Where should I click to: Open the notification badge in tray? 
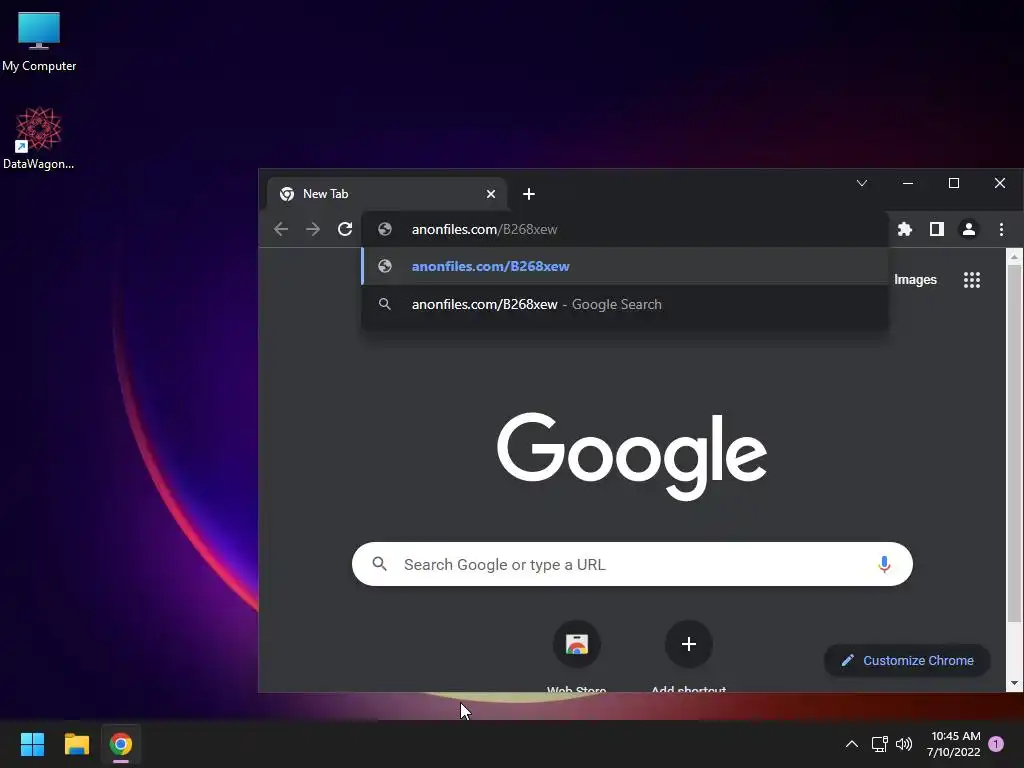(x=996, y=744)
